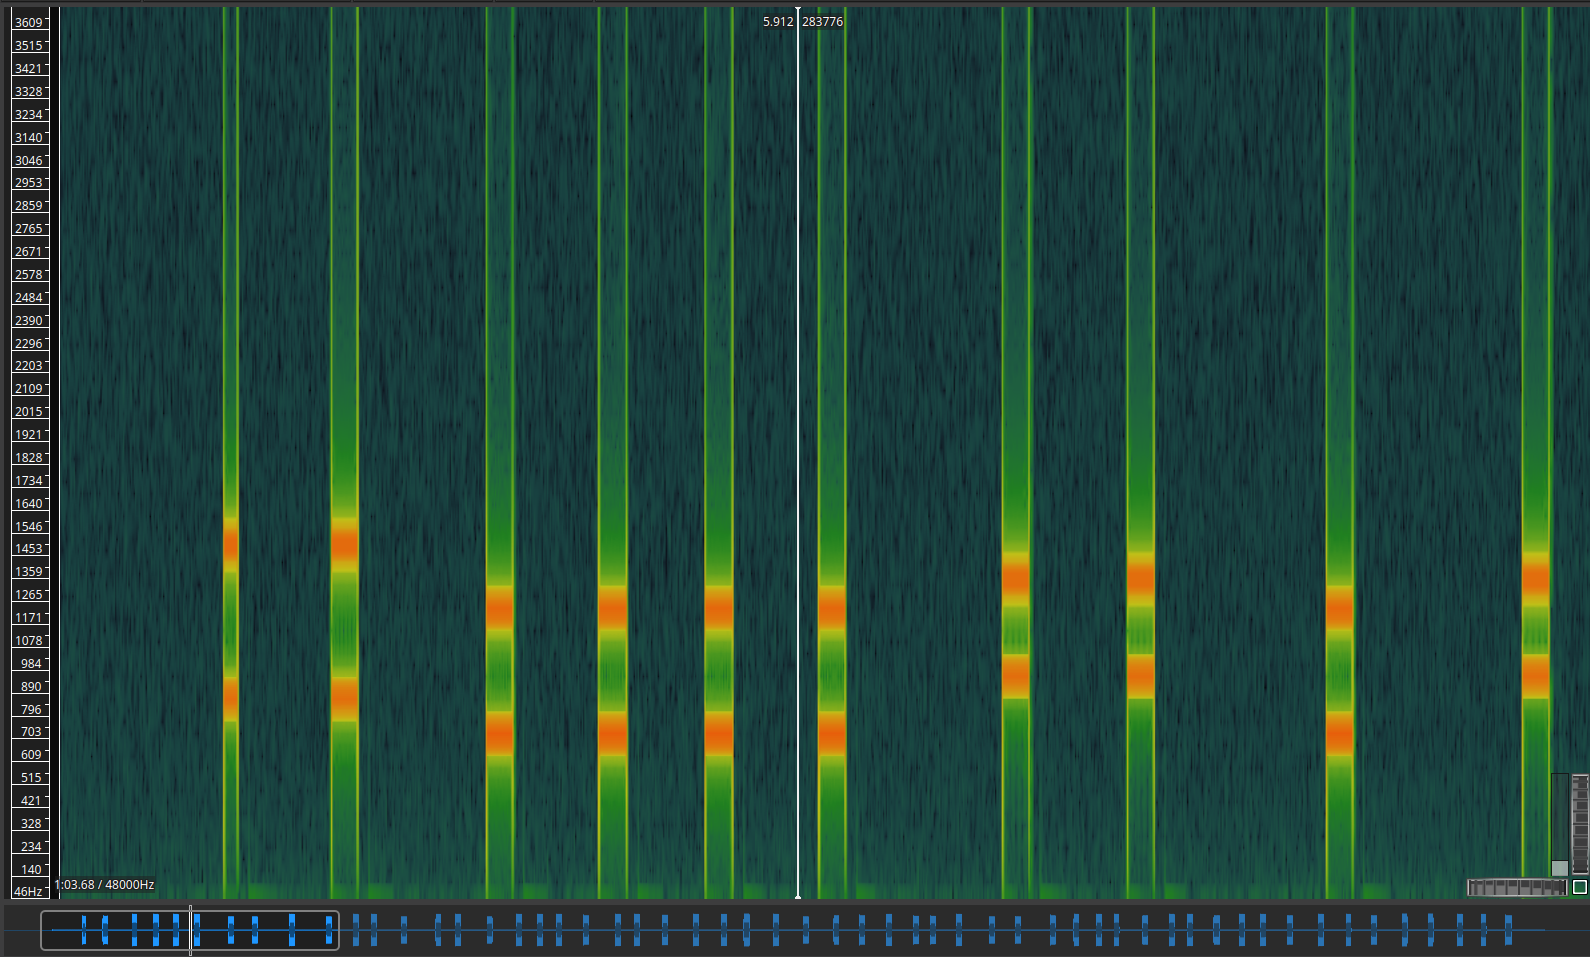Click the orange band just right of the playhead

(x=832, y=606)
